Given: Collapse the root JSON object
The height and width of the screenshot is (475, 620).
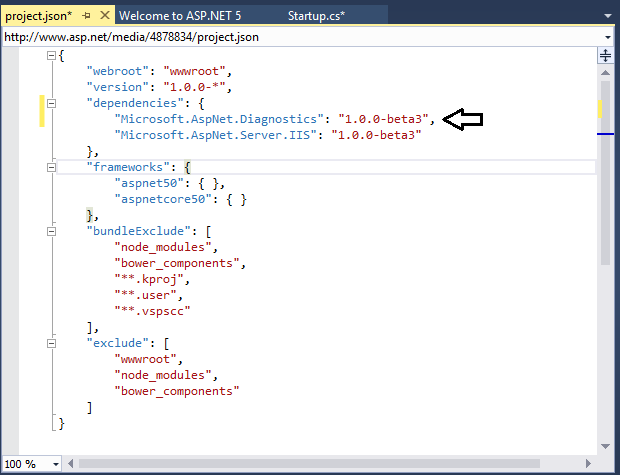Looking at the screenshot, I should (x=51, y=56).
